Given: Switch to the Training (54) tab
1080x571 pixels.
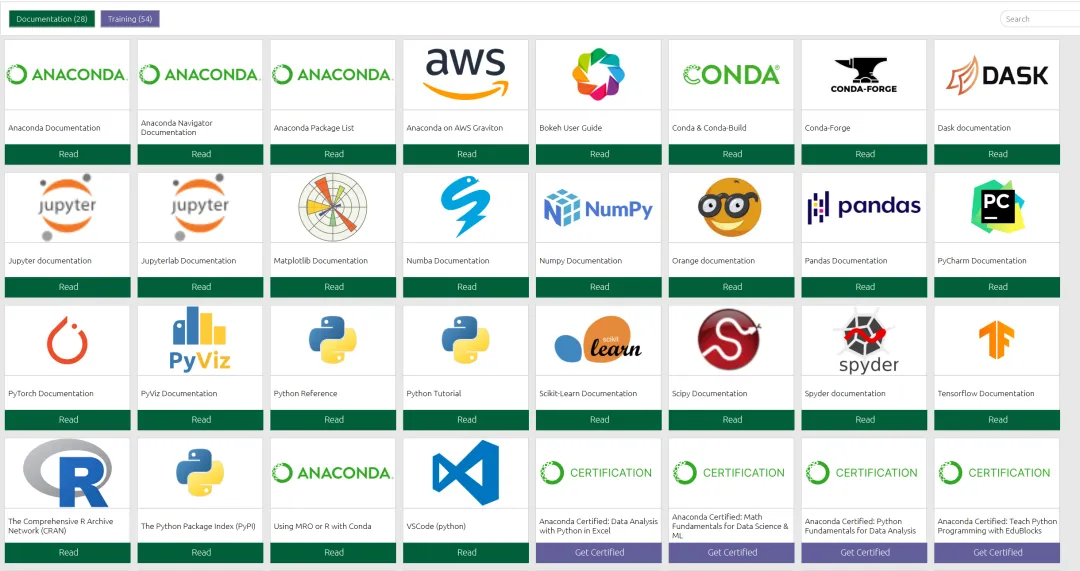Looking at the screenshot, I should 129,19.
